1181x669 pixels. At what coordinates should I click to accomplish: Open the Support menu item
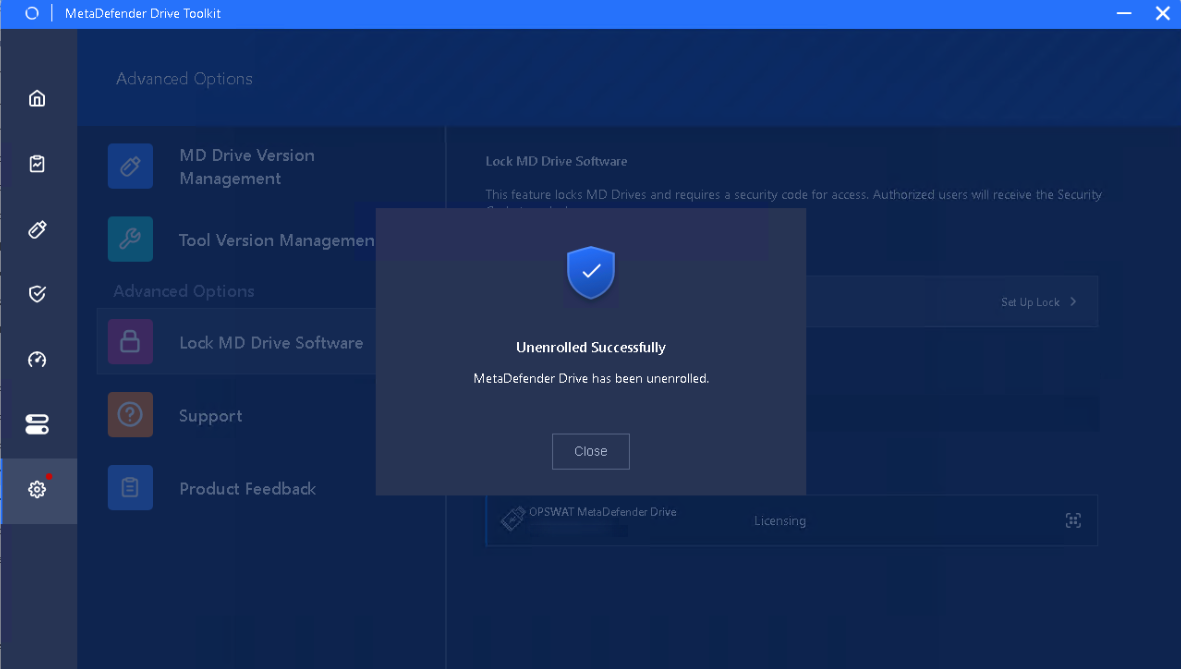211,416
